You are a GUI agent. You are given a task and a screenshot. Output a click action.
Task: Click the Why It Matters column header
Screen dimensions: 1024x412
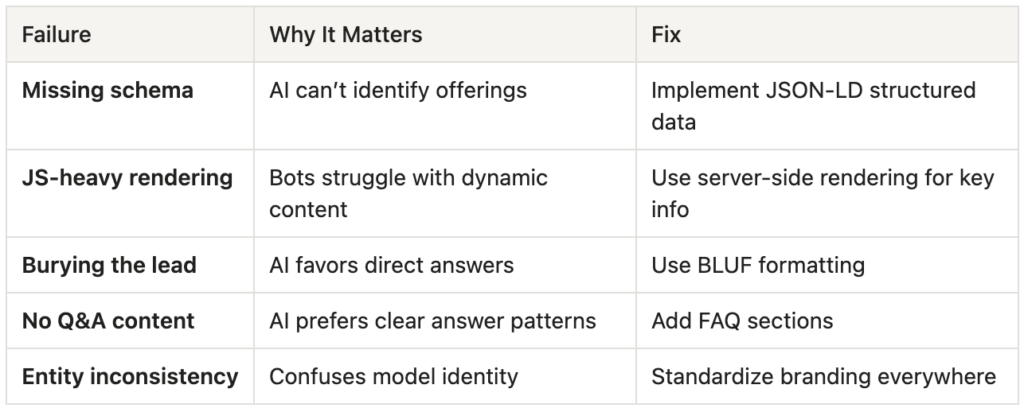pyautogui.click(x=346, y=35)
